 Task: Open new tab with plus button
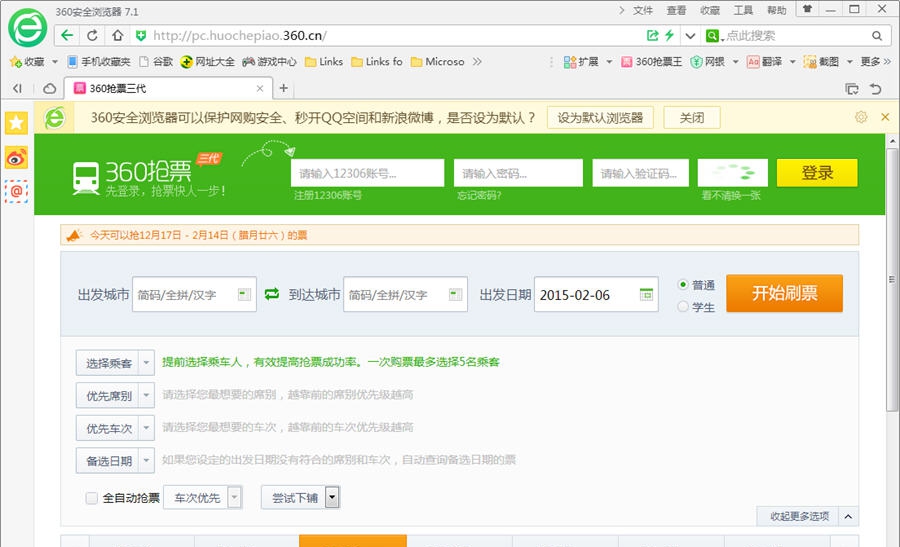(x=284, y=88)
